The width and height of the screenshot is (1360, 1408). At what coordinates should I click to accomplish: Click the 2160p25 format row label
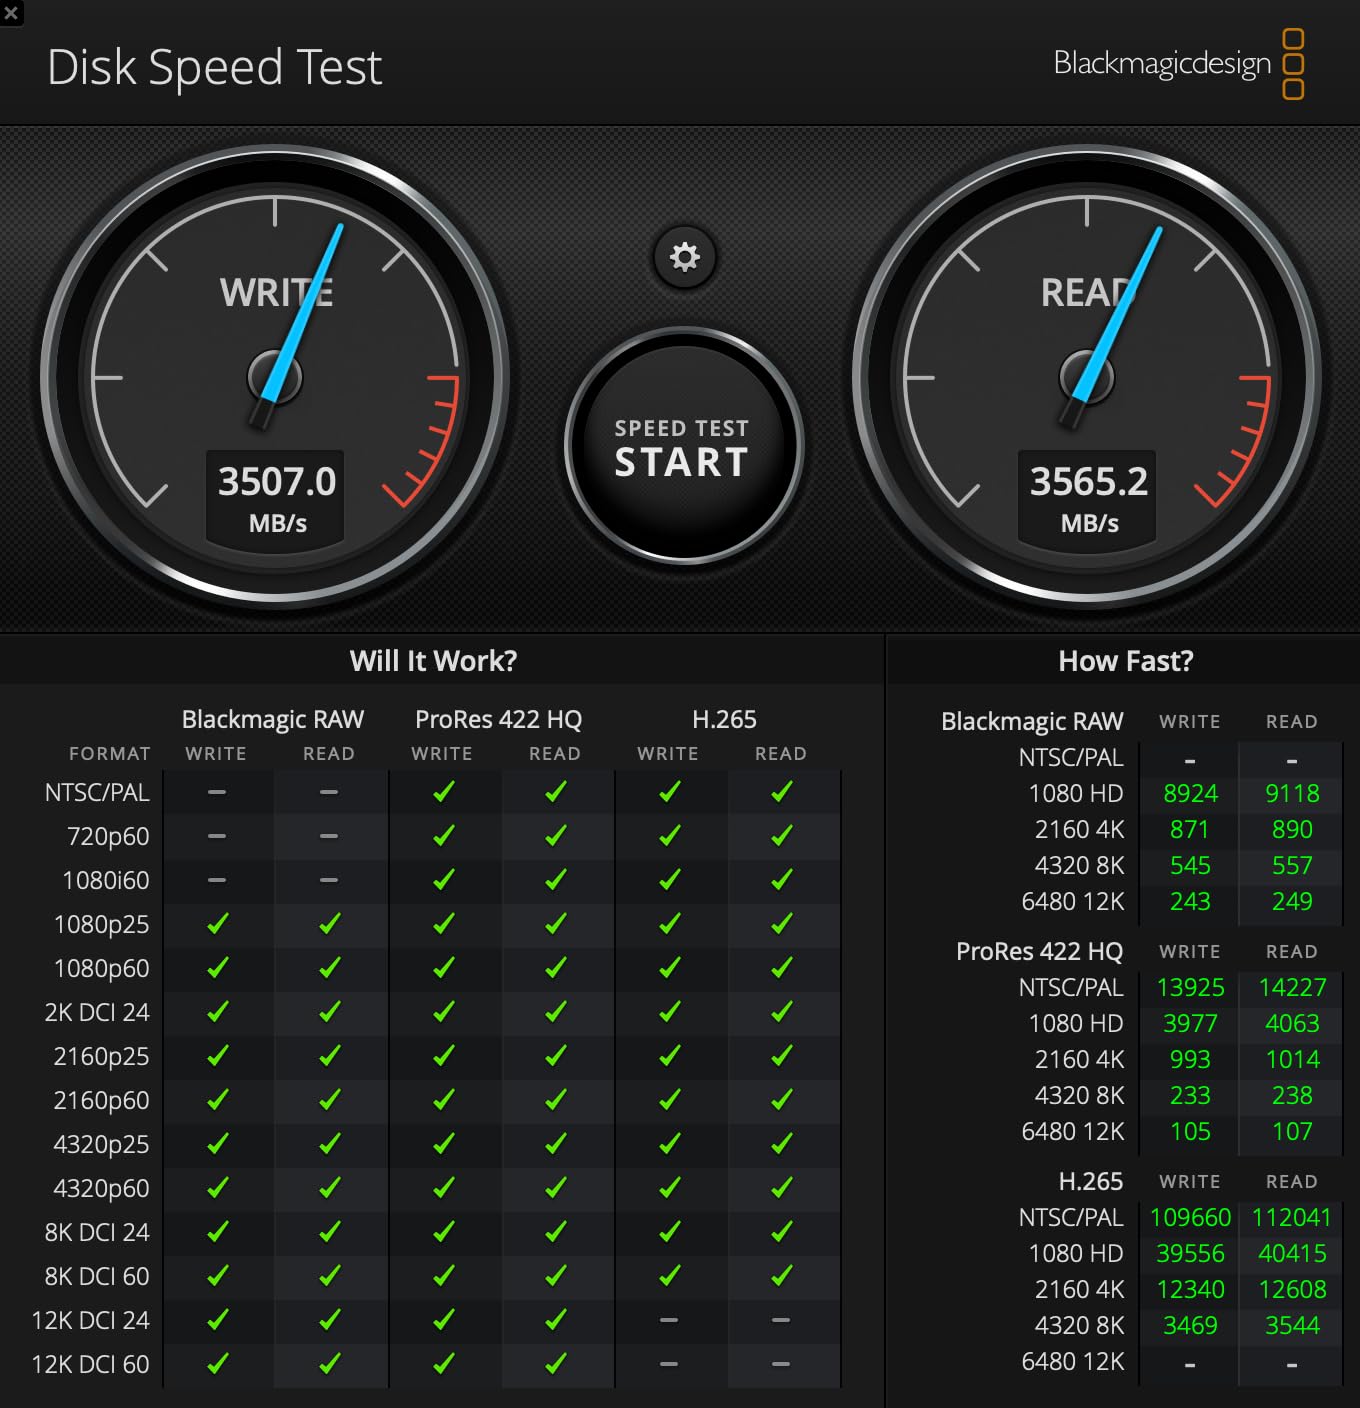point(102,1056)
